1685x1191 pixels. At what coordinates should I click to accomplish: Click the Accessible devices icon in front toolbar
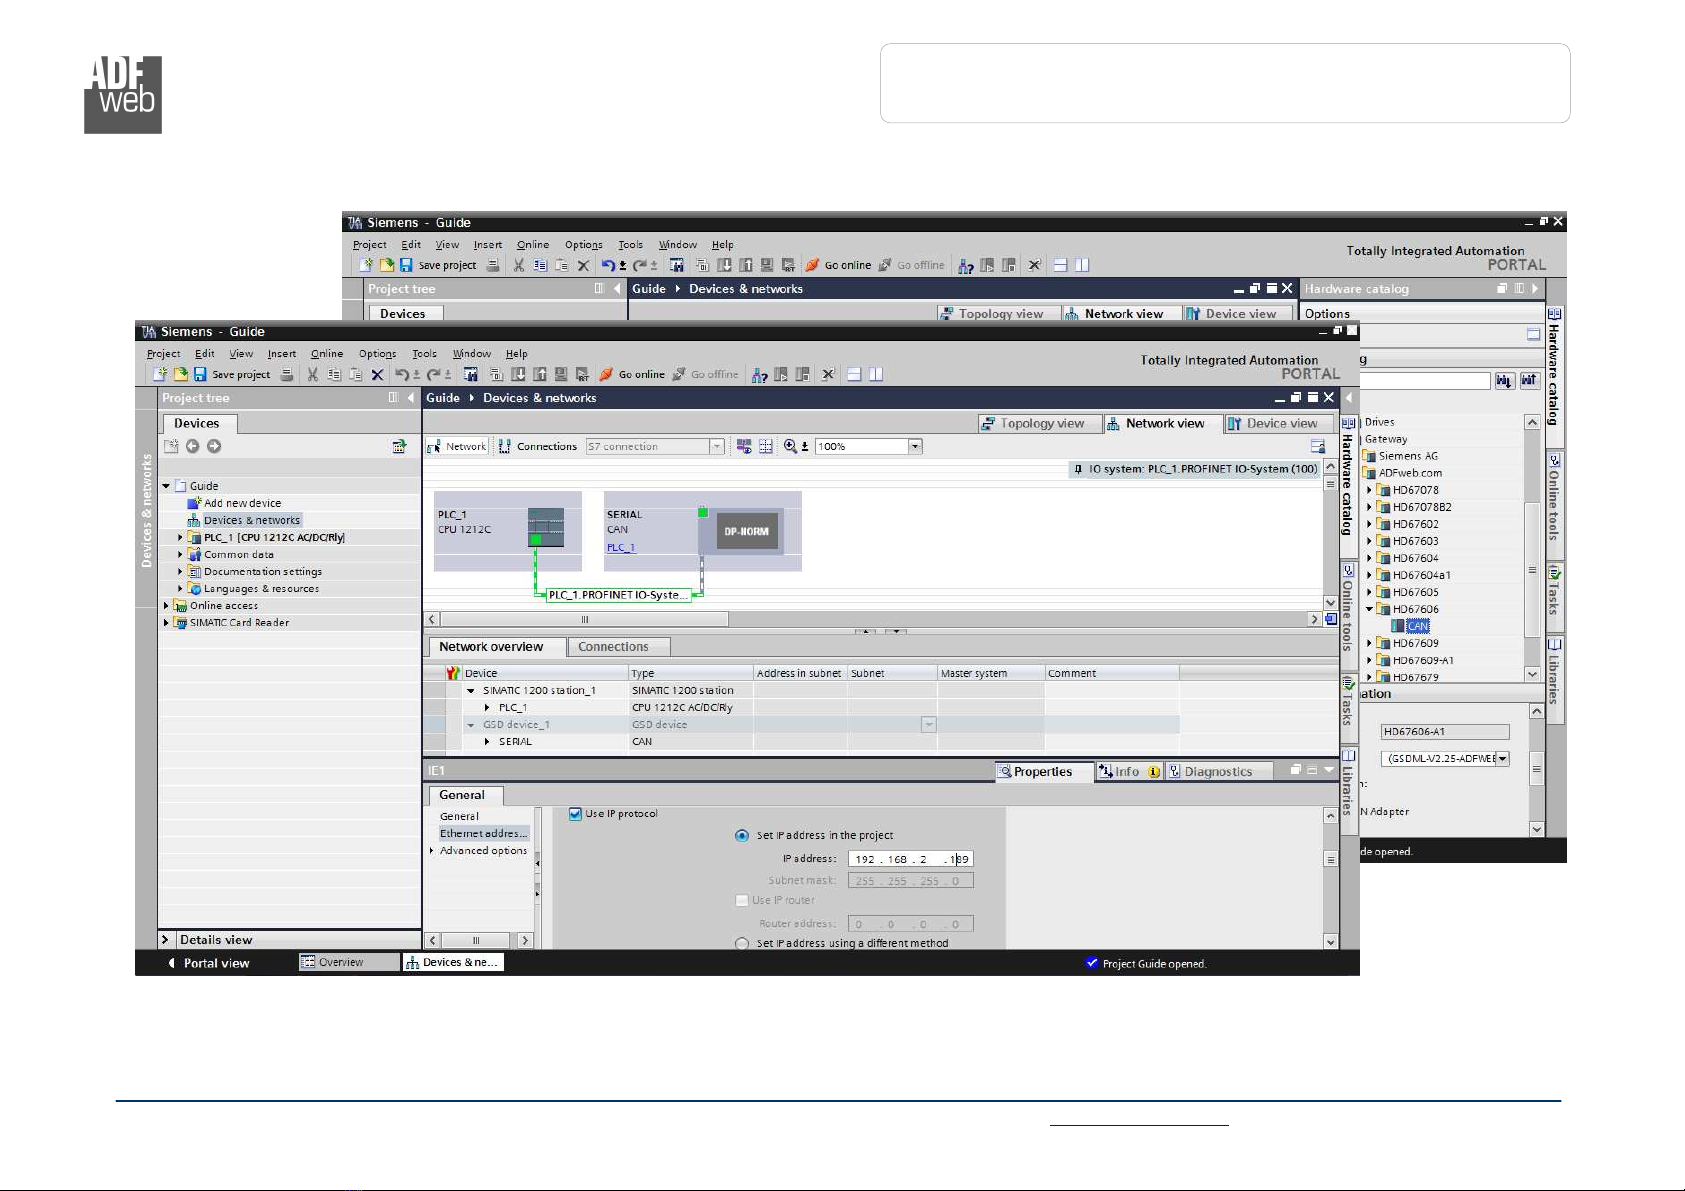click(760, 375)
